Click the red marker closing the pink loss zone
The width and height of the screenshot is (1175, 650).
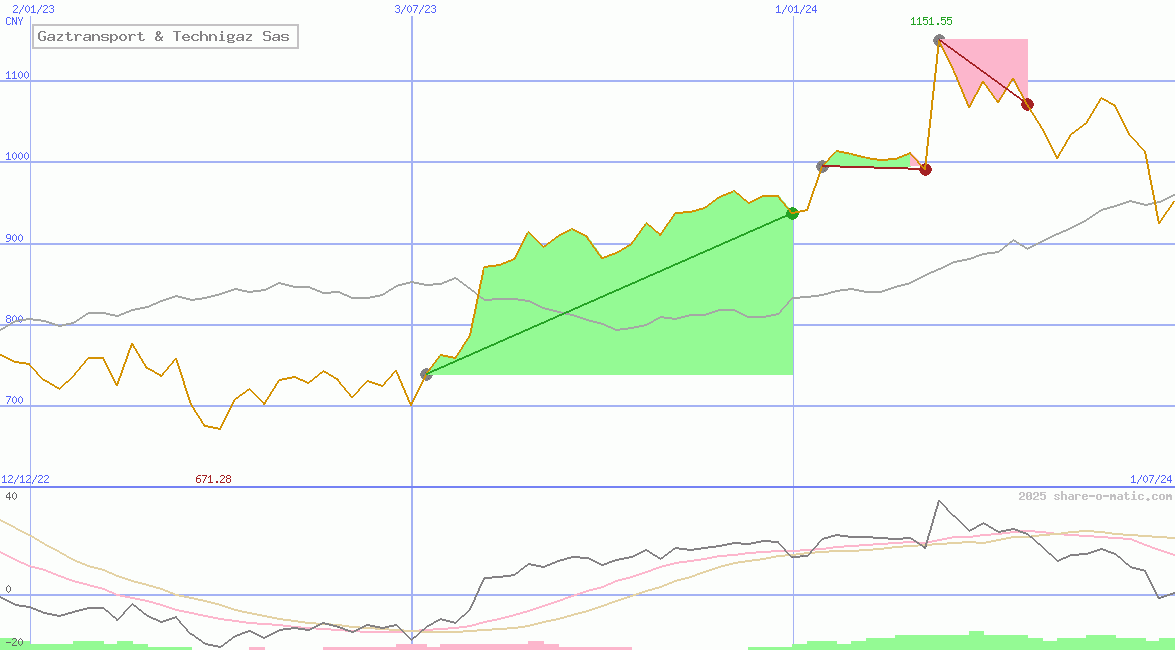click(x=1027, y=104)
